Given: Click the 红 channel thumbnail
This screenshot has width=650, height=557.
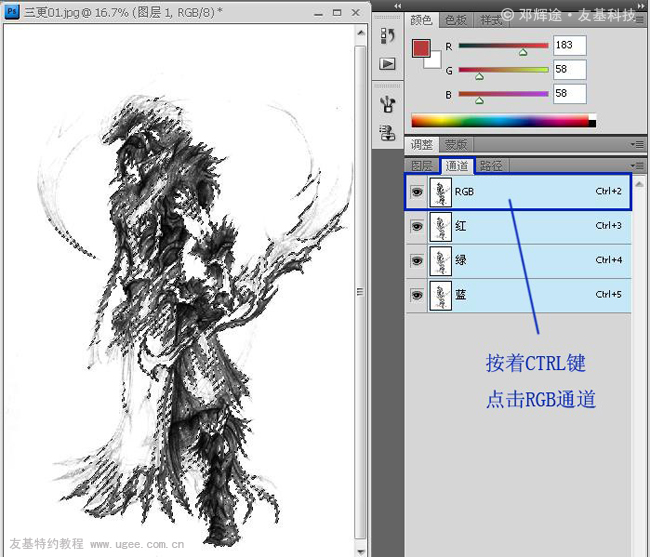Looking at the screenshot, I should 440,226.
